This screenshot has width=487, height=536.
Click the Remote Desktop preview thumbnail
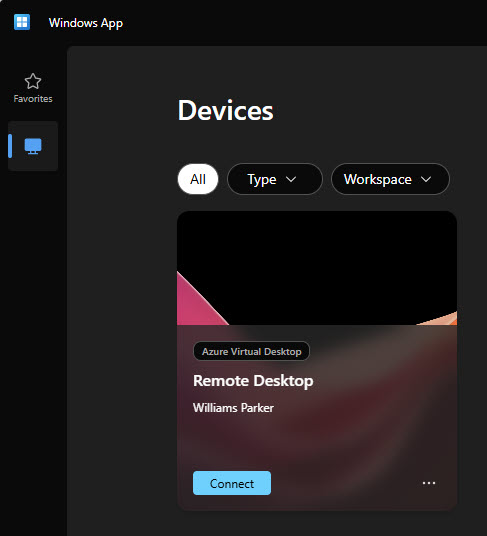pyautogui.click(x=317, y=268)
